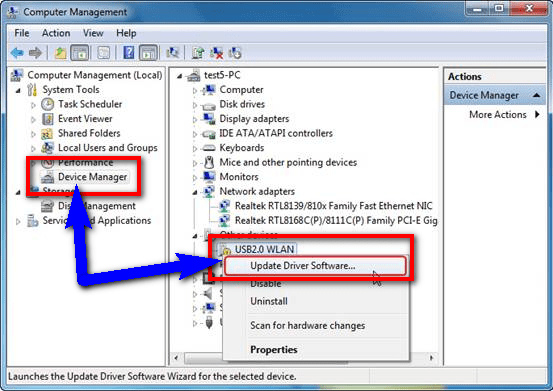Expand the Shared Folders node arrow
This screenshot has height=391, width=553.
(x=33, y=134)
